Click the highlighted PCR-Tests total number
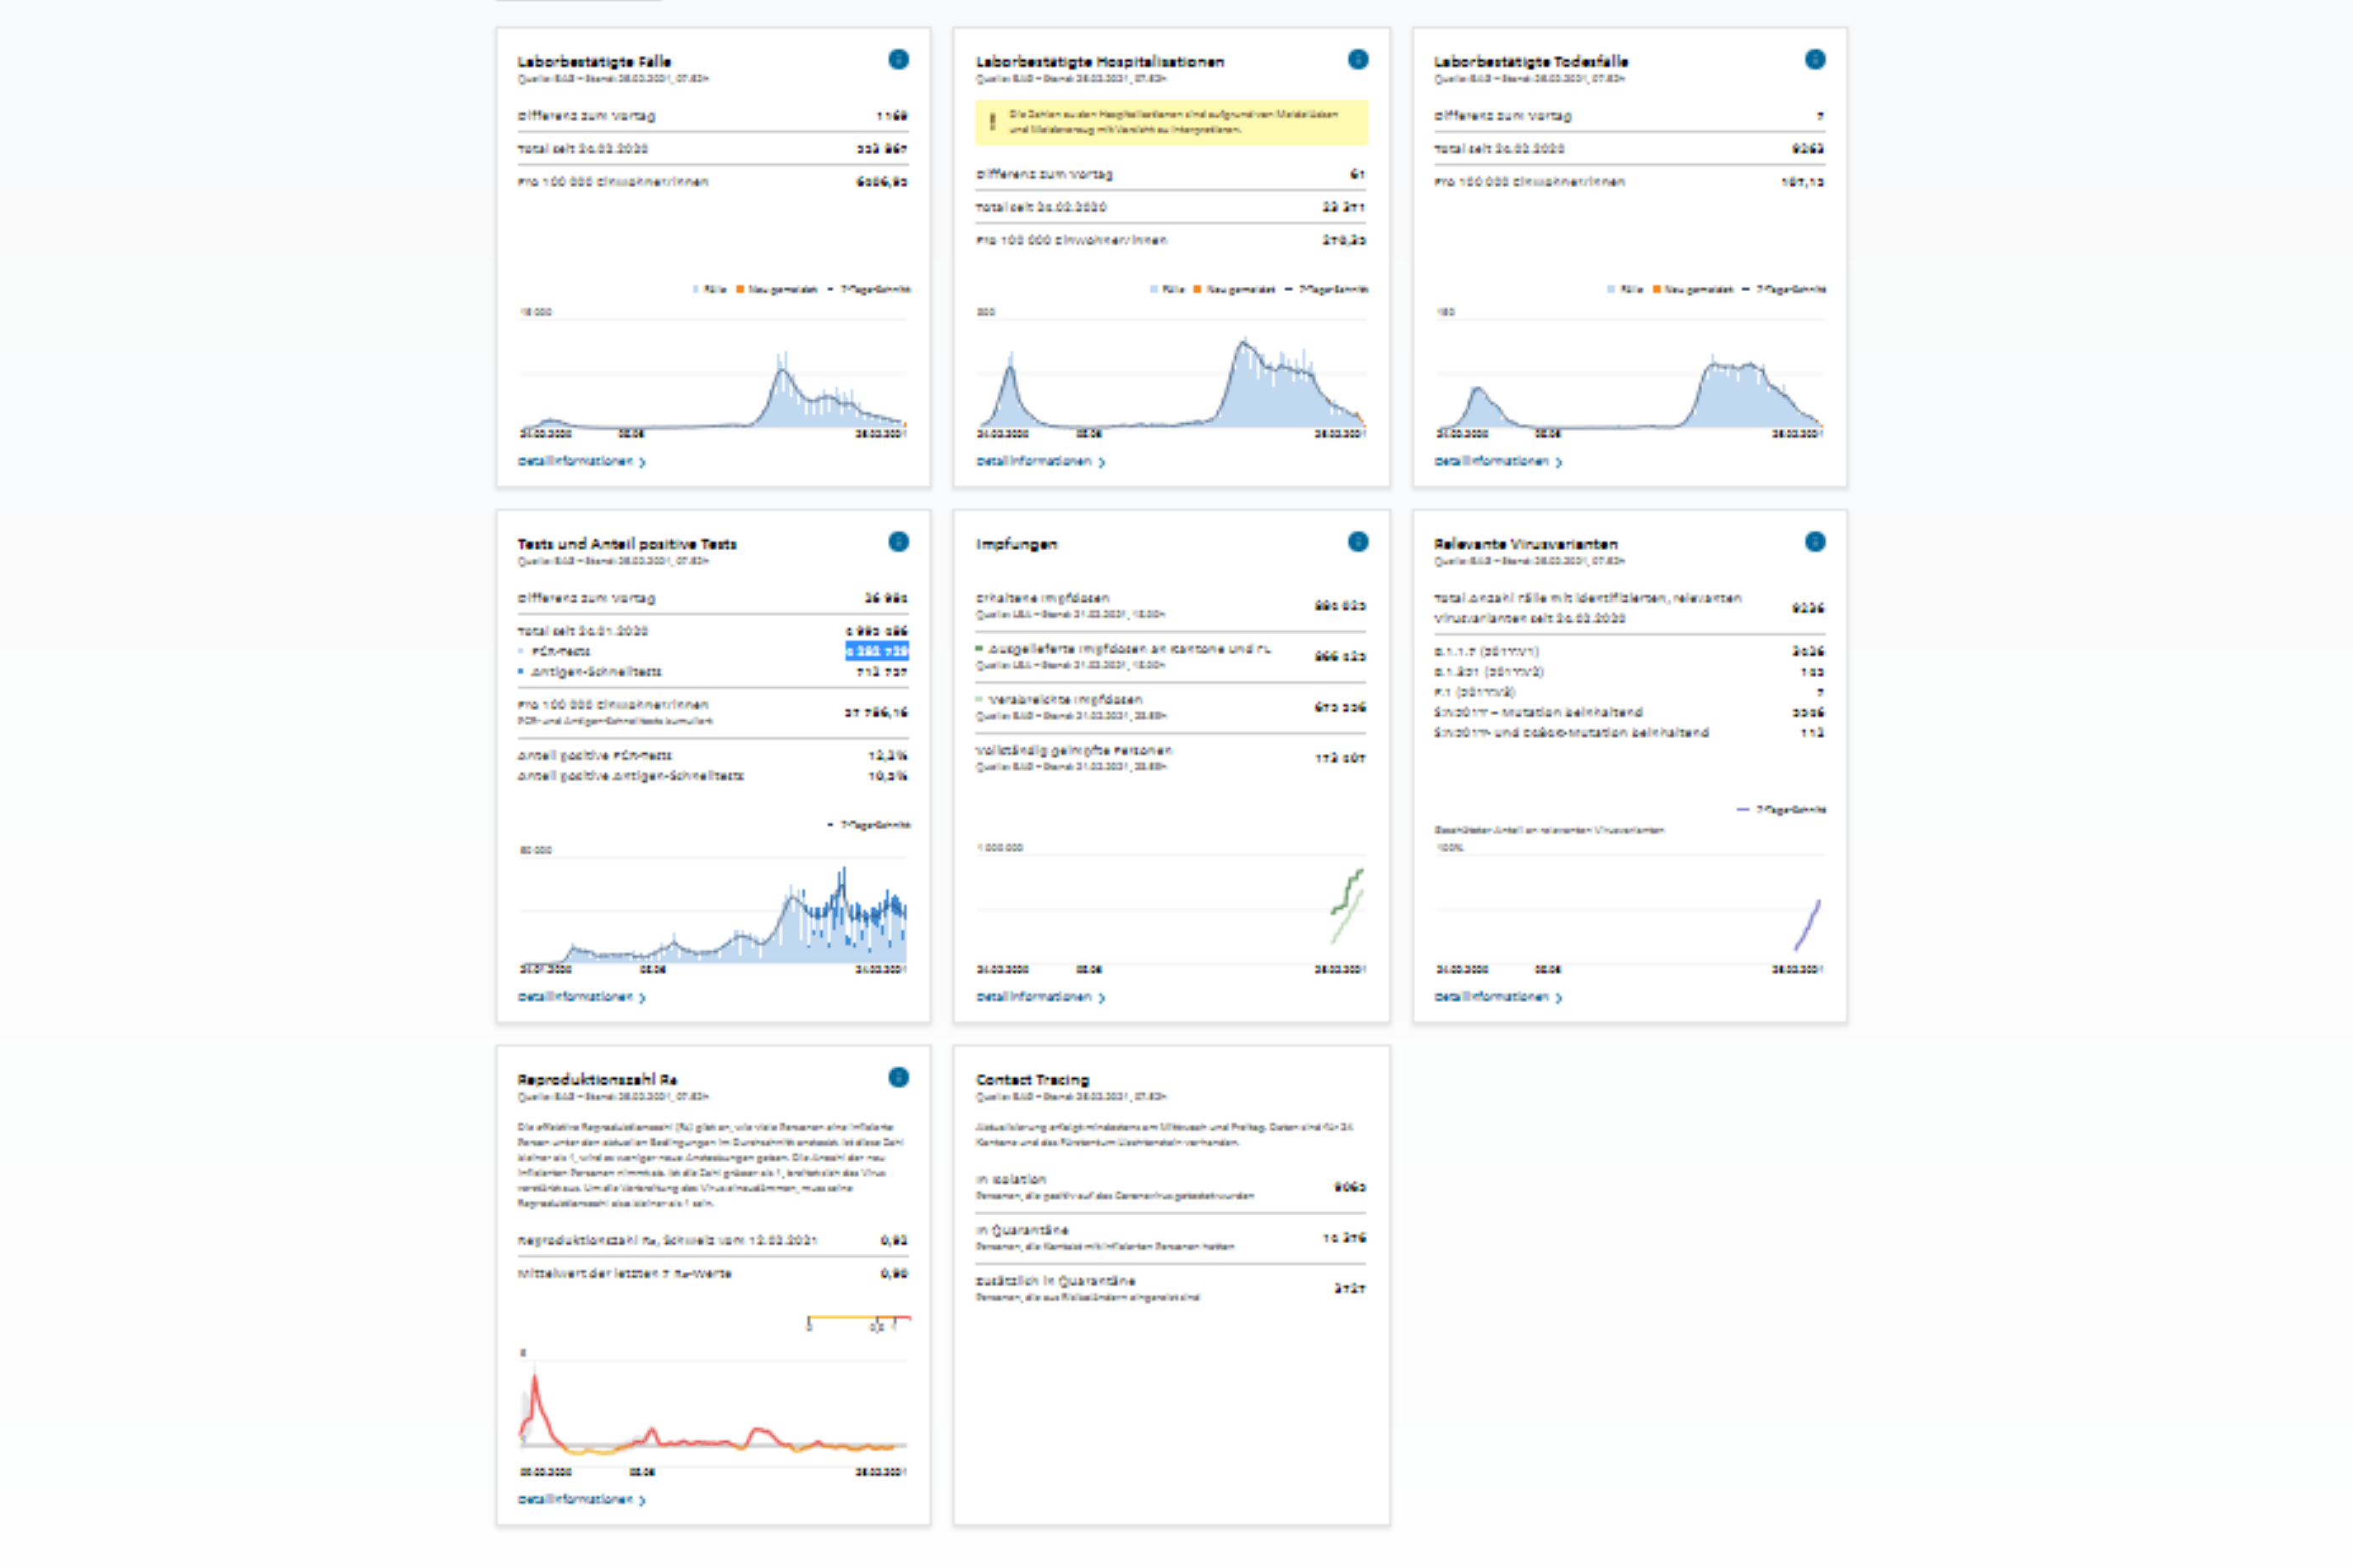This screenshot has width=2353, height=1568. [x=877, y=651]
